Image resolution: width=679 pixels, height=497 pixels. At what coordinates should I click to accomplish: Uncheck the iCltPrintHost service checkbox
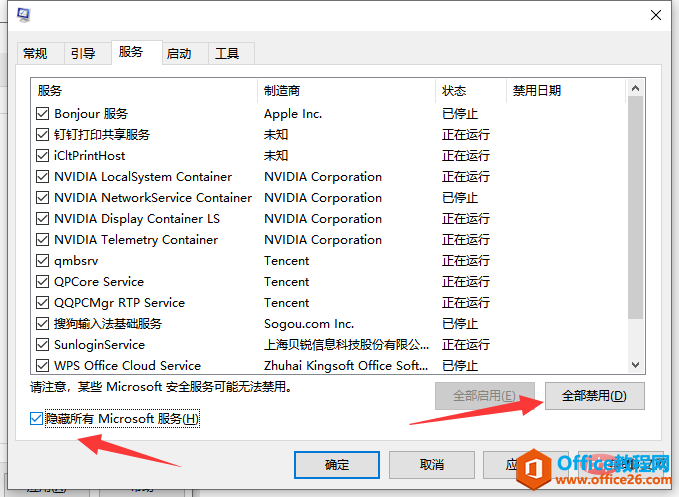pos(42,155)
